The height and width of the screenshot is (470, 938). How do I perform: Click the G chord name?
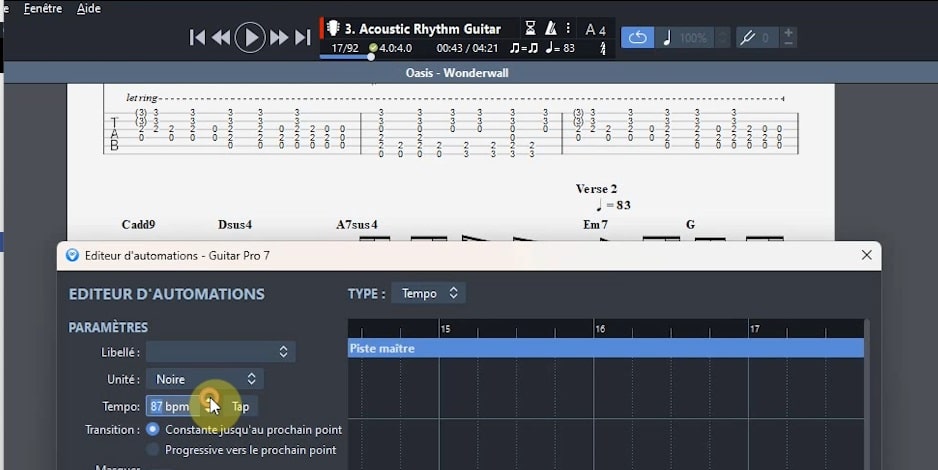pyautogui.click(x=690, y=225)
